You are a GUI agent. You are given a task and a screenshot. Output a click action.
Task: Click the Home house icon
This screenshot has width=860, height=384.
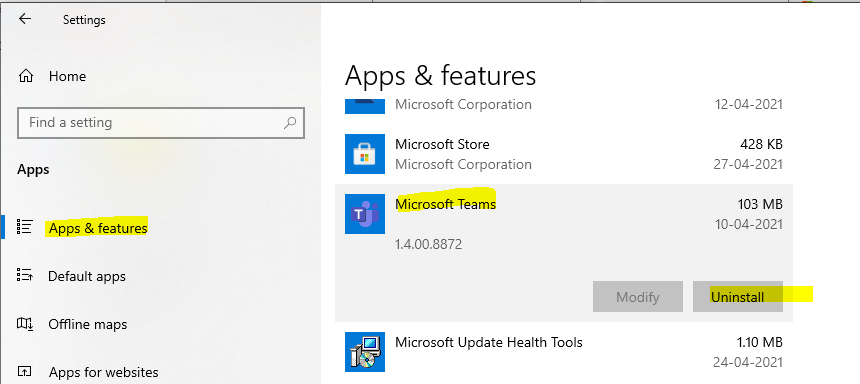click(x=26, y=76)
